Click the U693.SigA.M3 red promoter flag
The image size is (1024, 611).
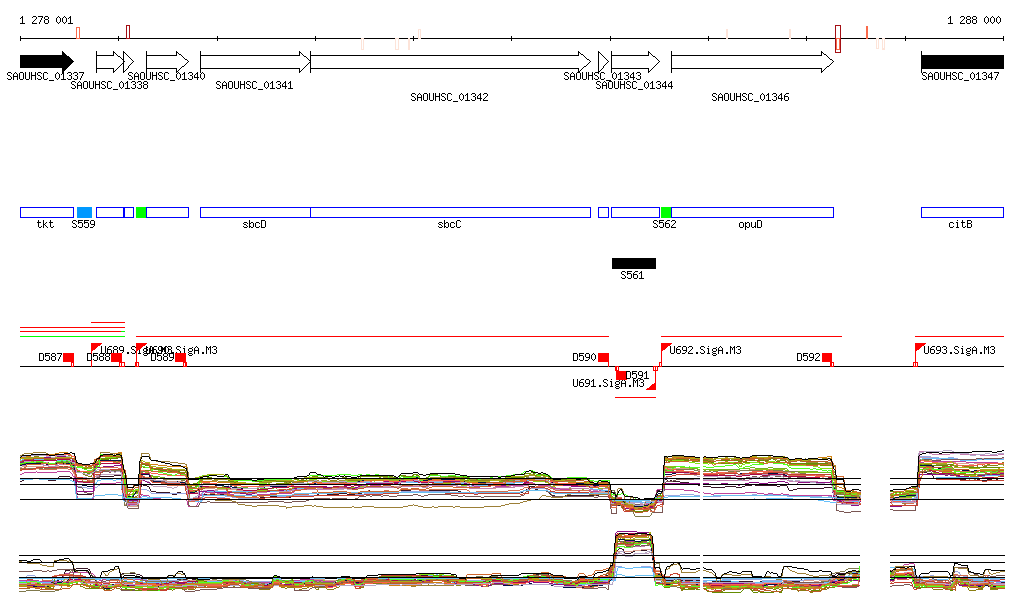pos(920,348)
